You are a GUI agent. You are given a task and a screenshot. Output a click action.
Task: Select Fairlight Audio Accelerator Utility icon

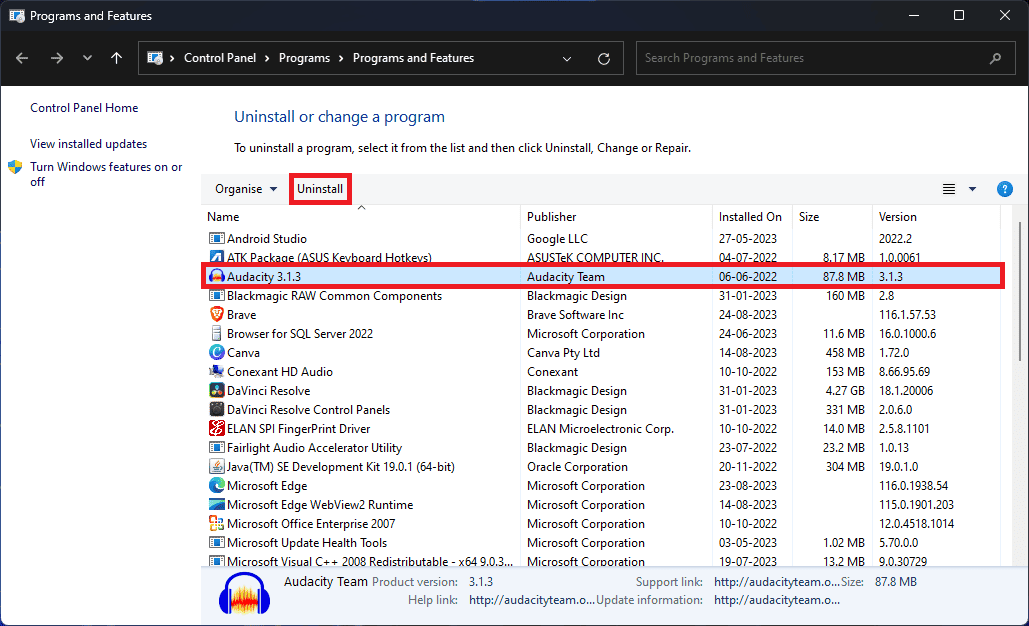click(x=217, y=448)
